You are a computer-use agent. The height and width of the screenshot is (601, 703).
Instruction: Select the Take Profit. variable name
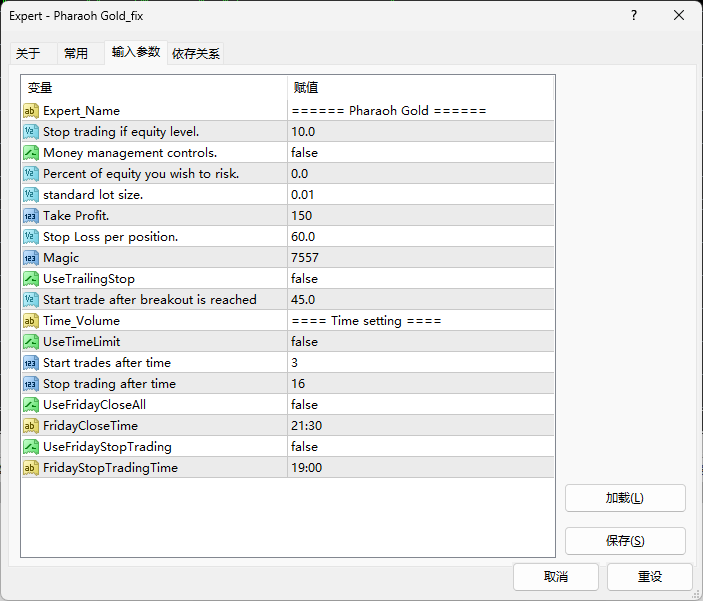(76, 216)
